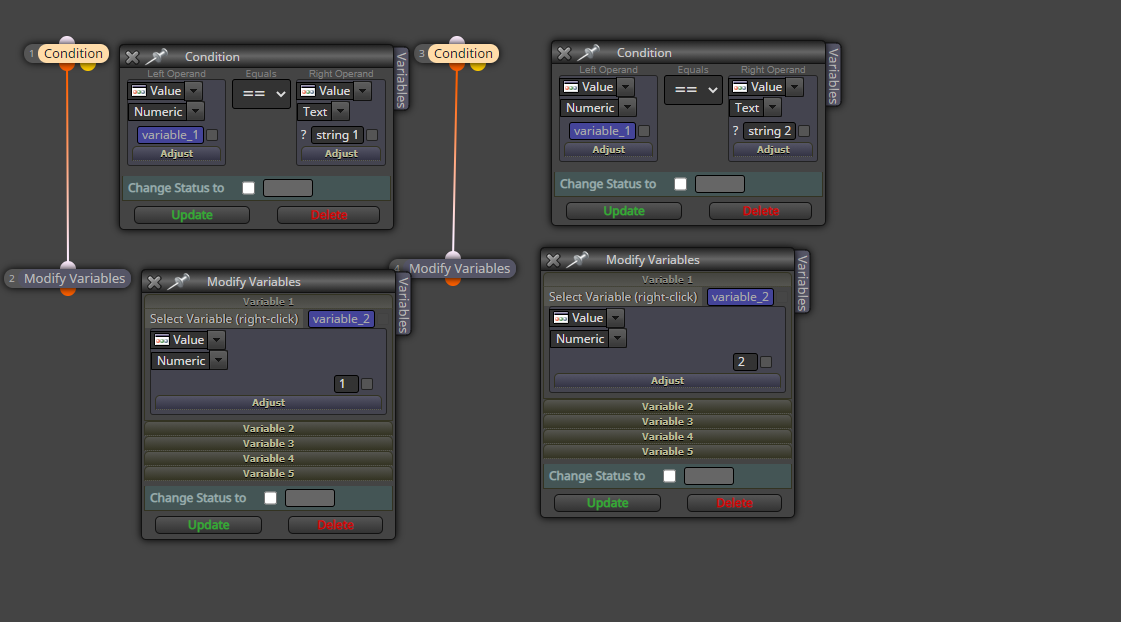This screenshot has width=1121, height=622.
Task: Expand Variable 4 in value 2 Modify panel
Action: (667, 436)
